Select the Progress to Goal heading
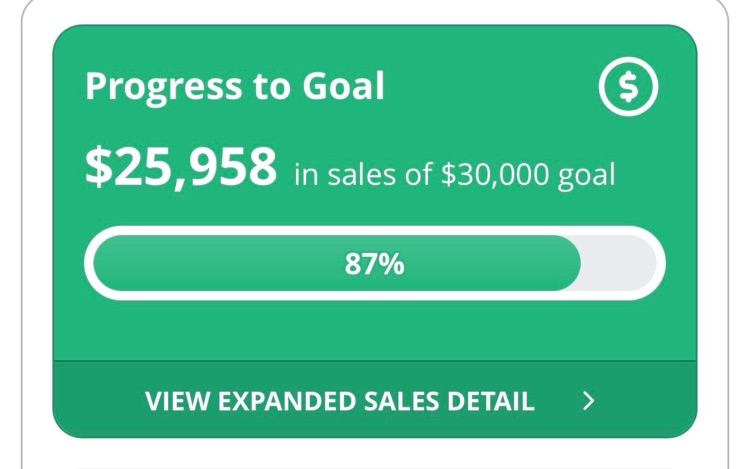 coord(235,86)
